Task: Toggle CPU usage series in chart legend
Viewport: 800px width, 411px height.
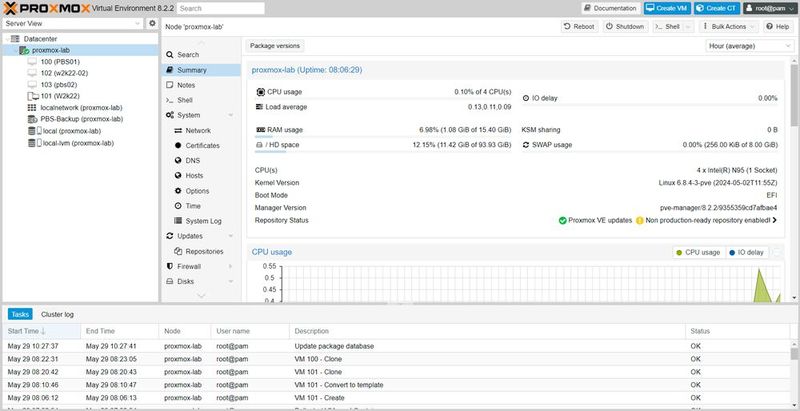Action: click(x=698, y=252)
